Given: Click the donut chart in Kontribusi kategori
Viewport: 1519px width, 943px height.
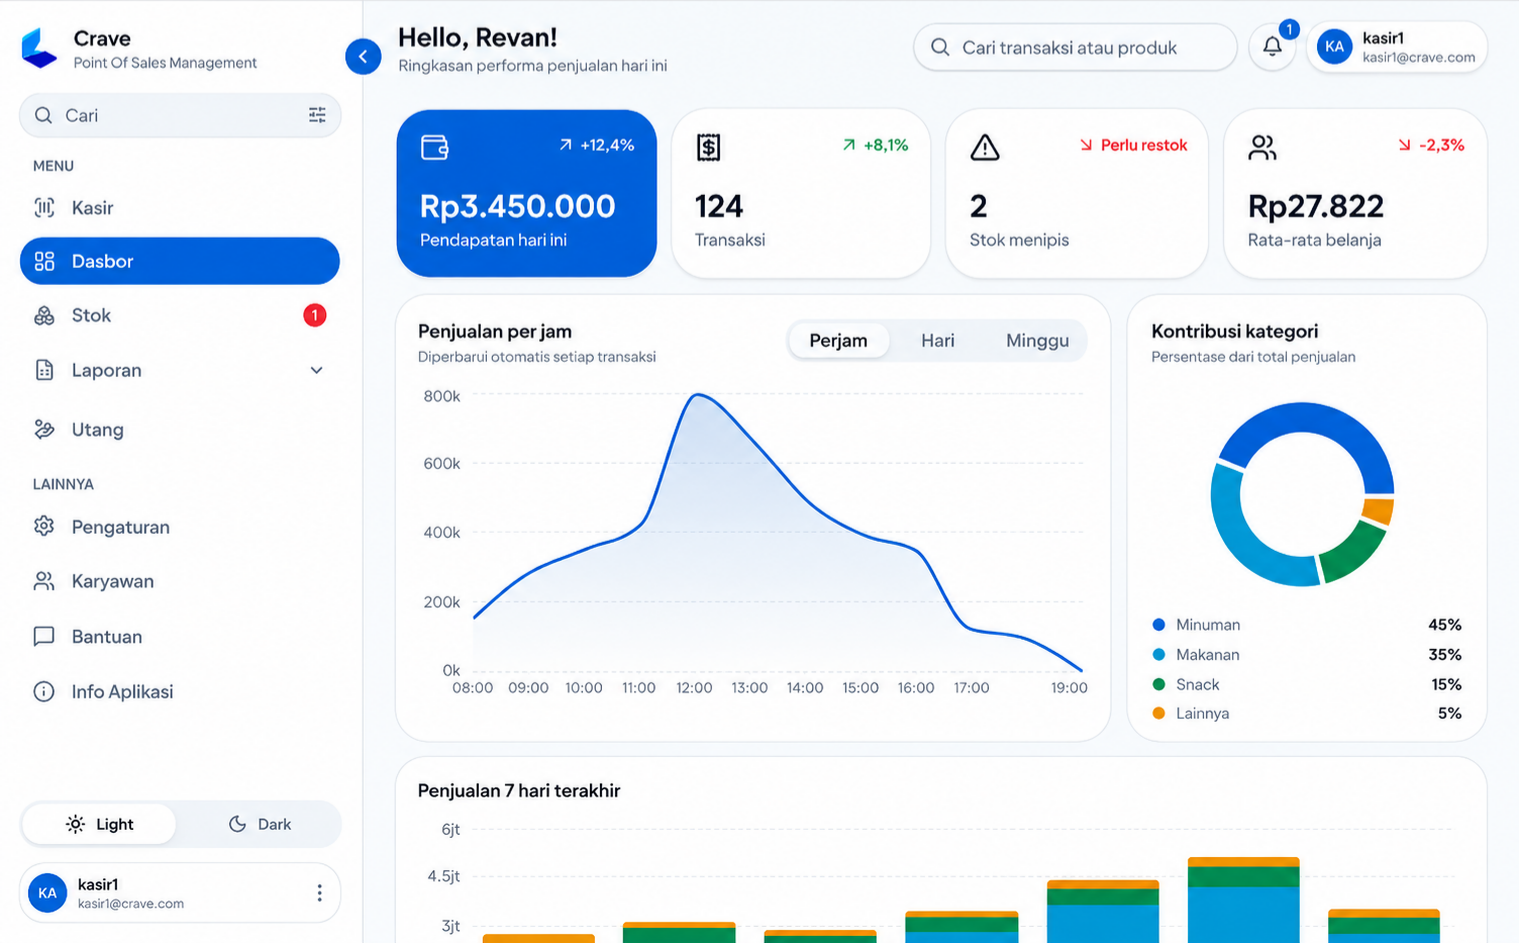Looking at the screenshot, I should click(x=1302, y=494).
